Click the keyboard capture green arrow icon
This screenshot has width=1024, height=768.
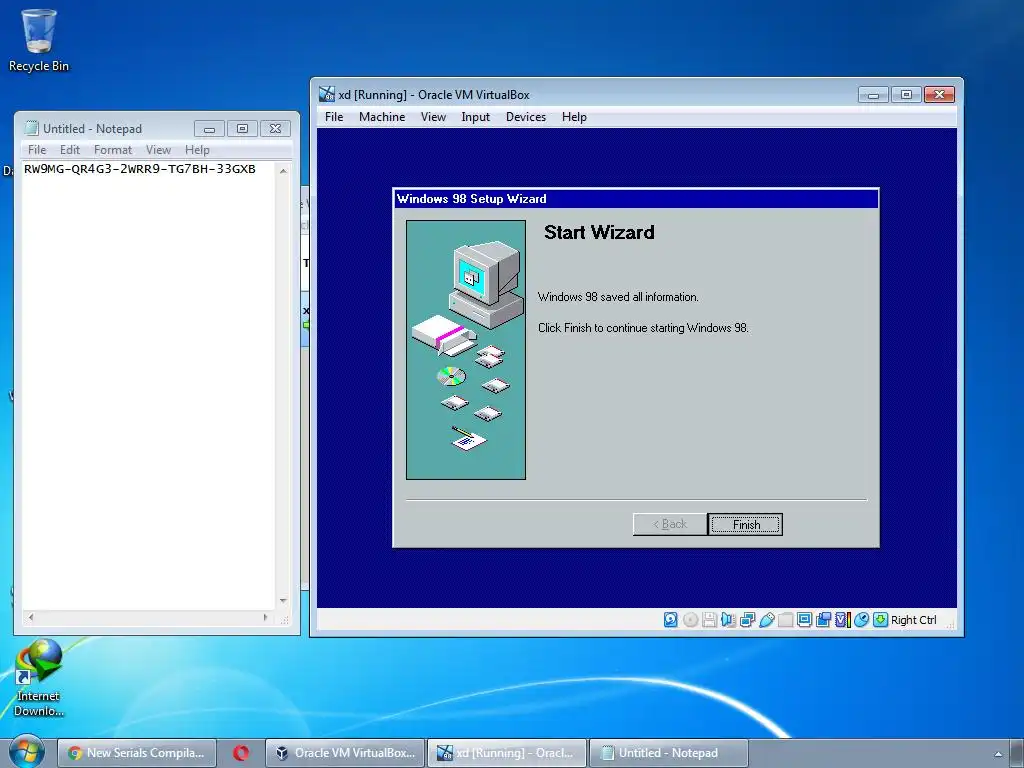pos(880,620)
